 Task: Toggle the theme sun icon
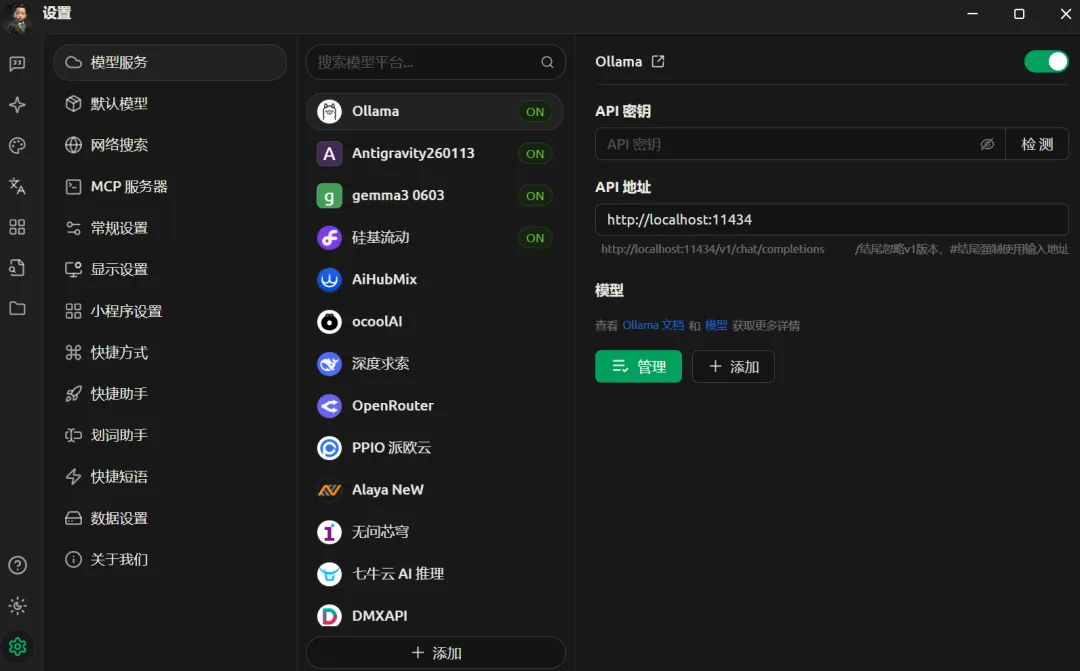(17, 606)
